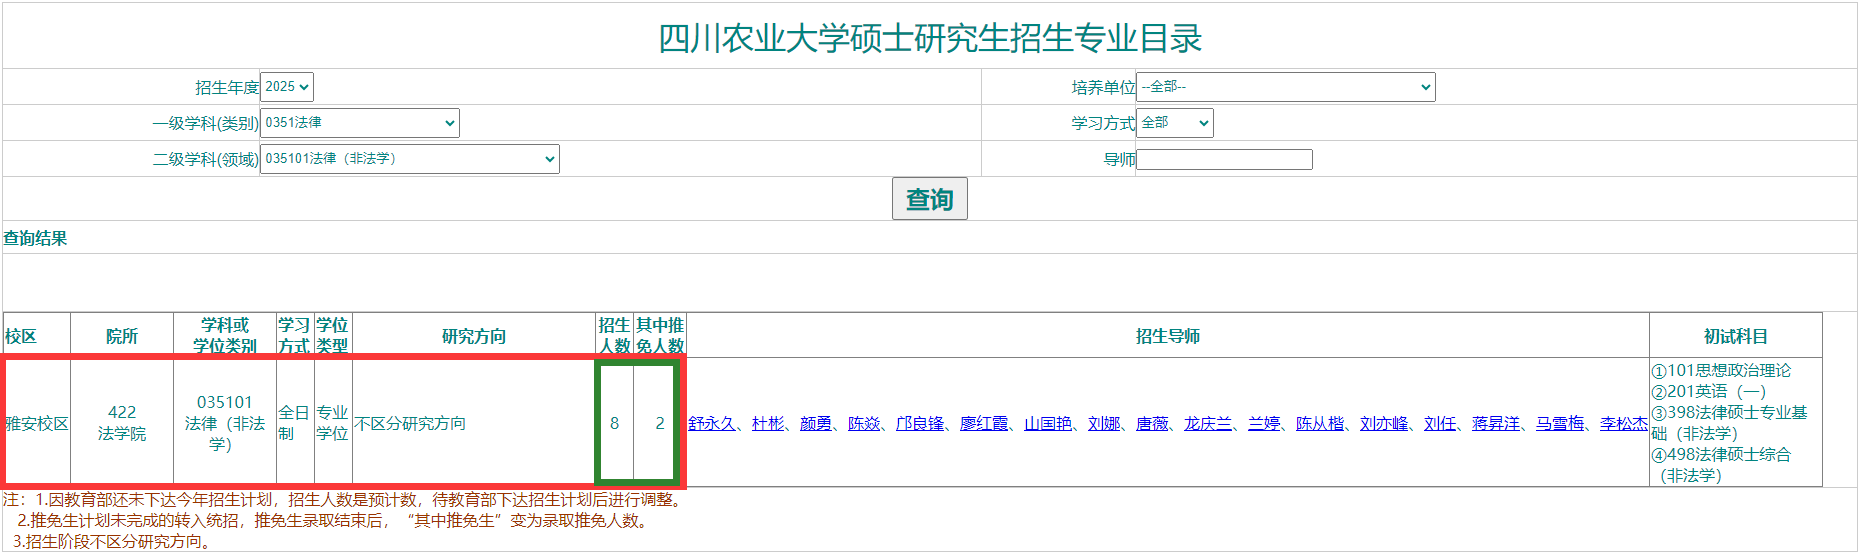
Task: Open advisor link 陈焱
Action: pyautogui.click(x=864, y=423)
